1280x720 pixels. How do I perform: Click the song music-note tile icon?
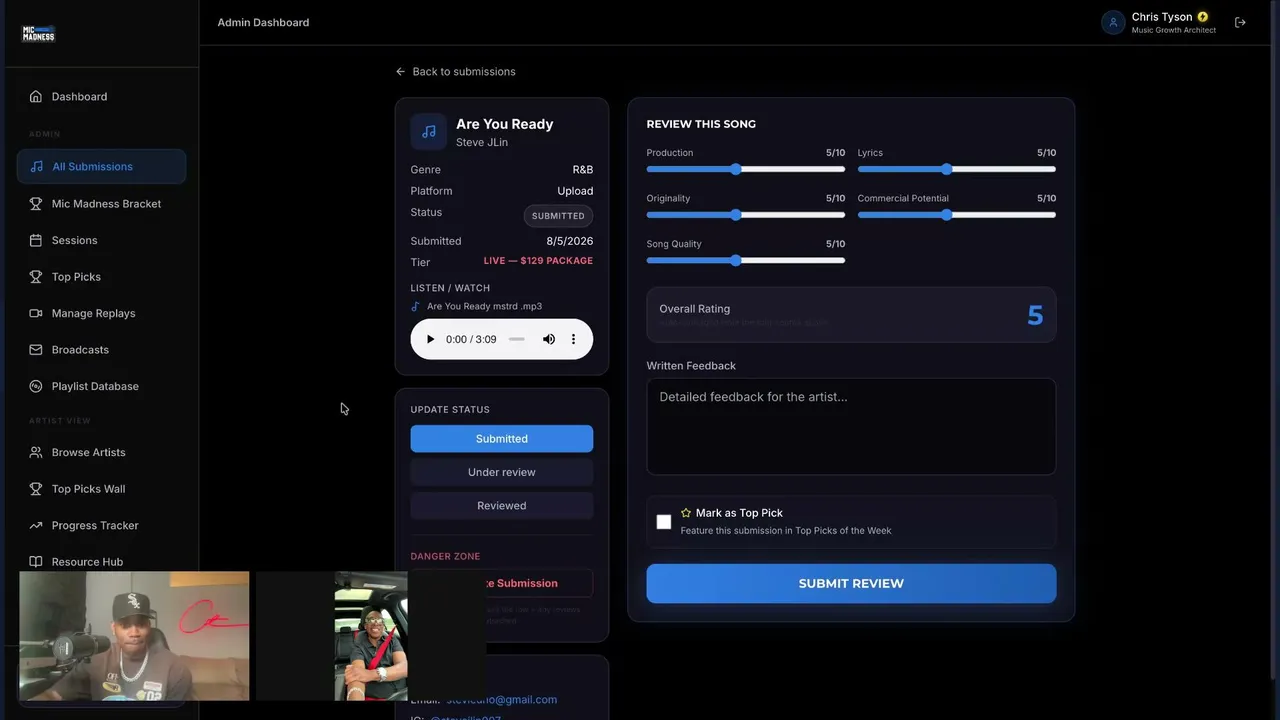428,131
